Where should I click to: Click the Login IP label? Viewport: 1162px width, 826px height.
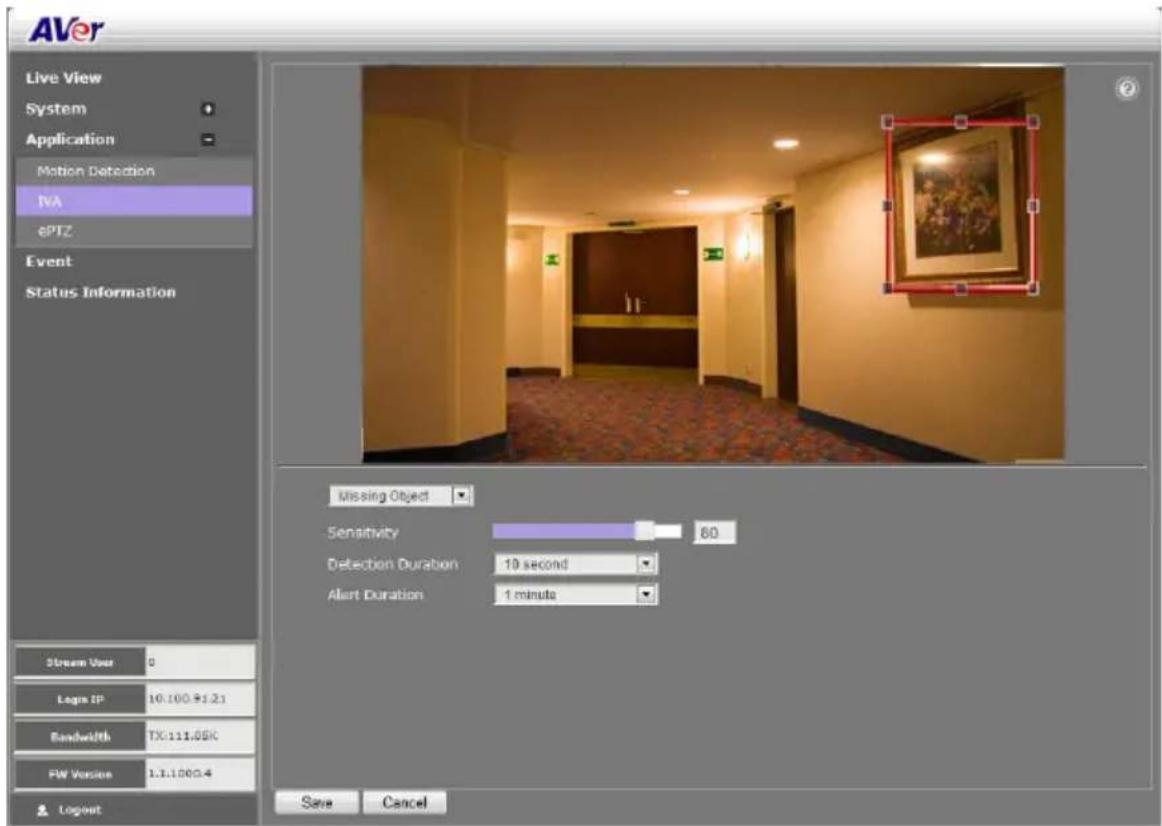pyautogui.click(x=80, y=699)
